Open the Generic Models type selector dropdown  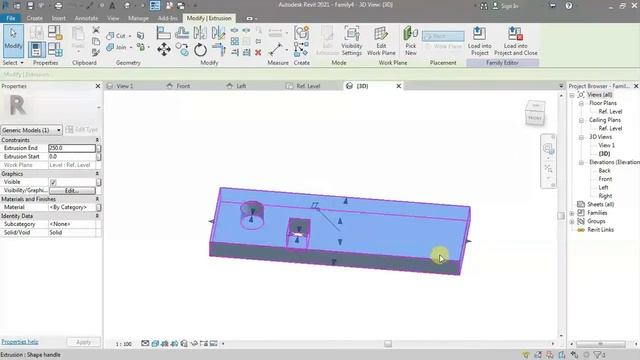[x=31, y=130]
